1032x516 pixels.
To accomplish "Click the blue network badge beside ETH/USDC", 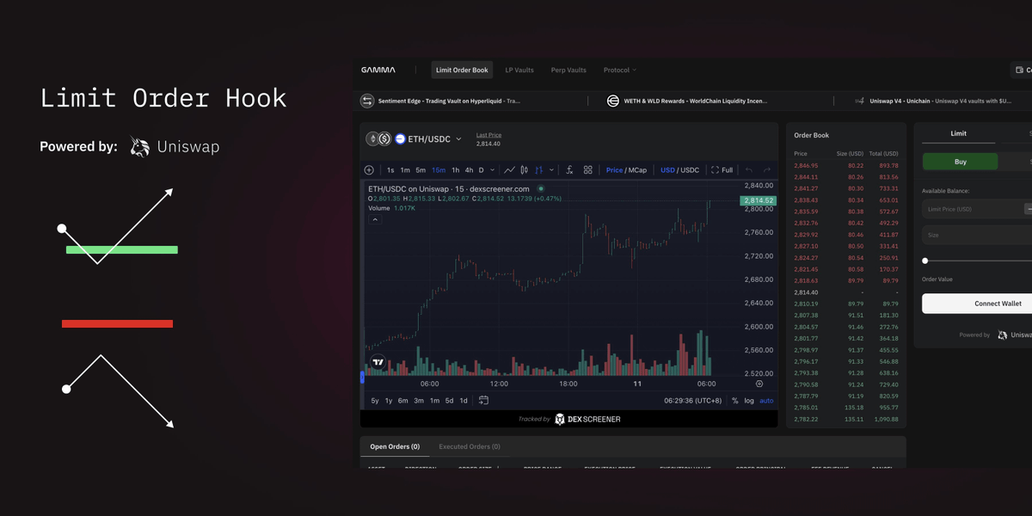I will point(400,139).
